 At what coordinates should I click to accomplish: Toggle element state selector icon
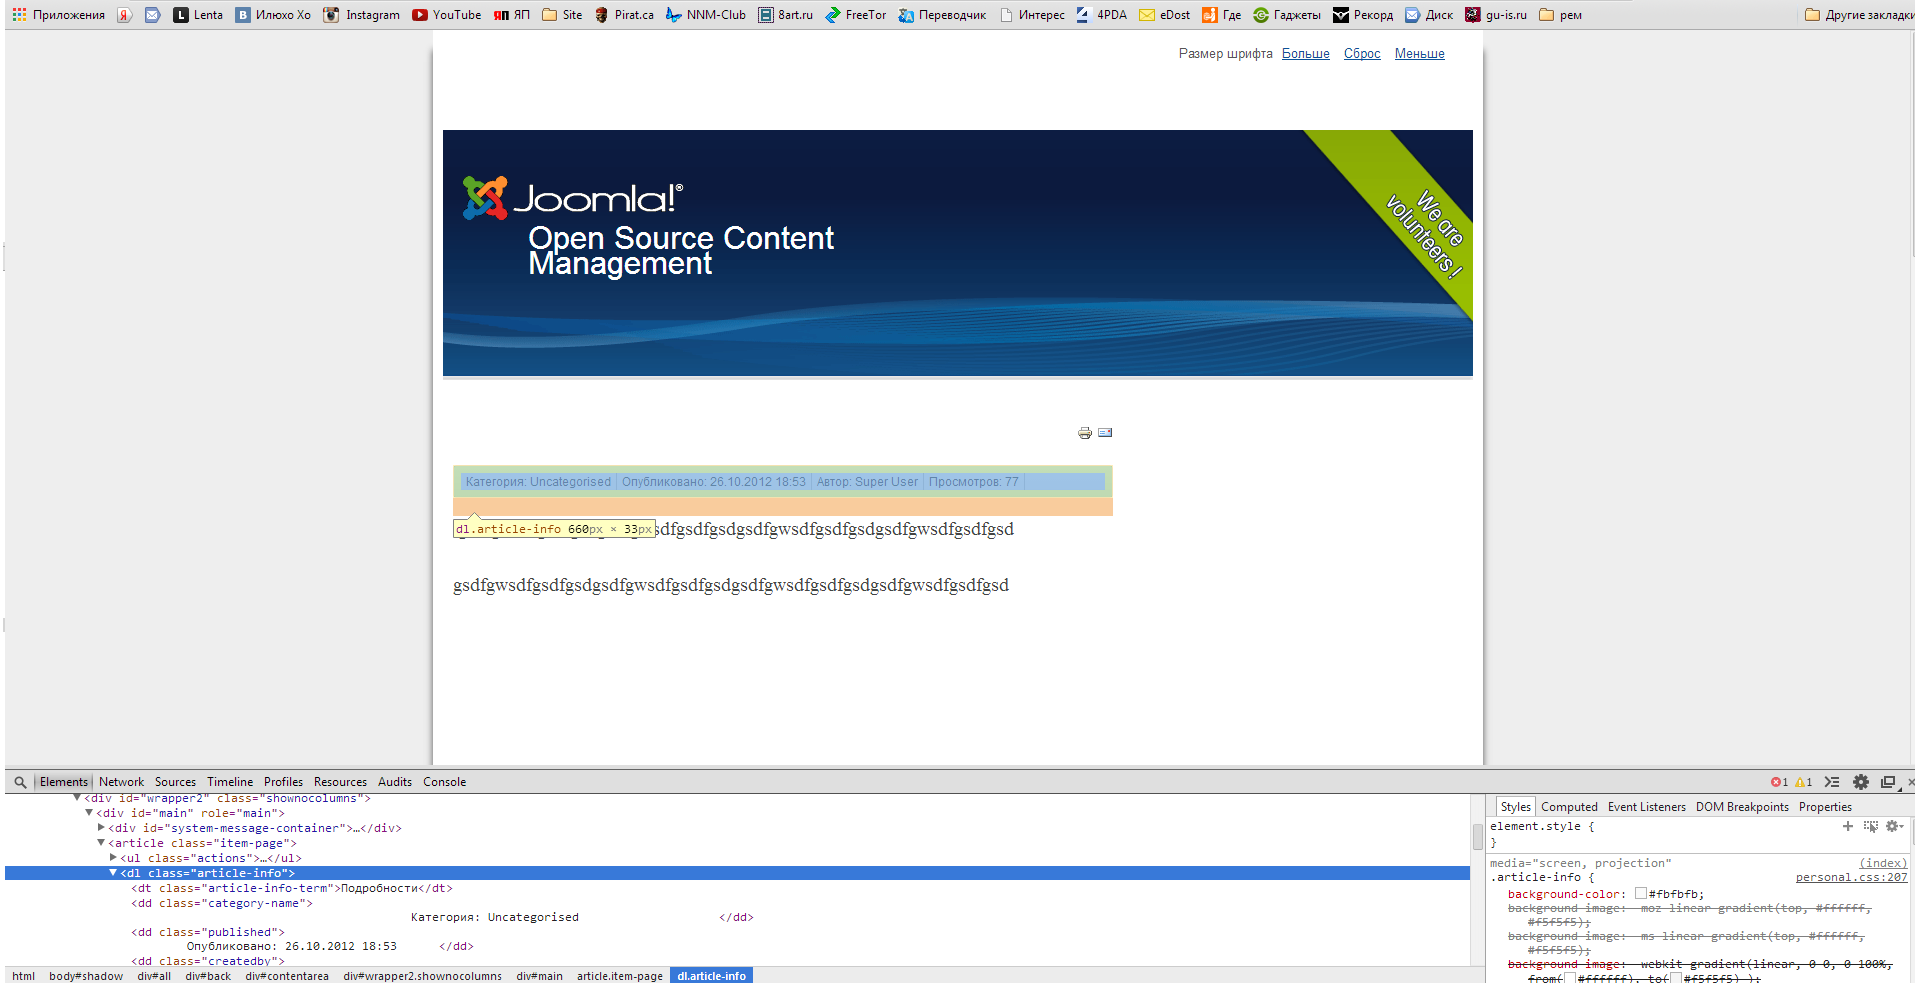1871,826
